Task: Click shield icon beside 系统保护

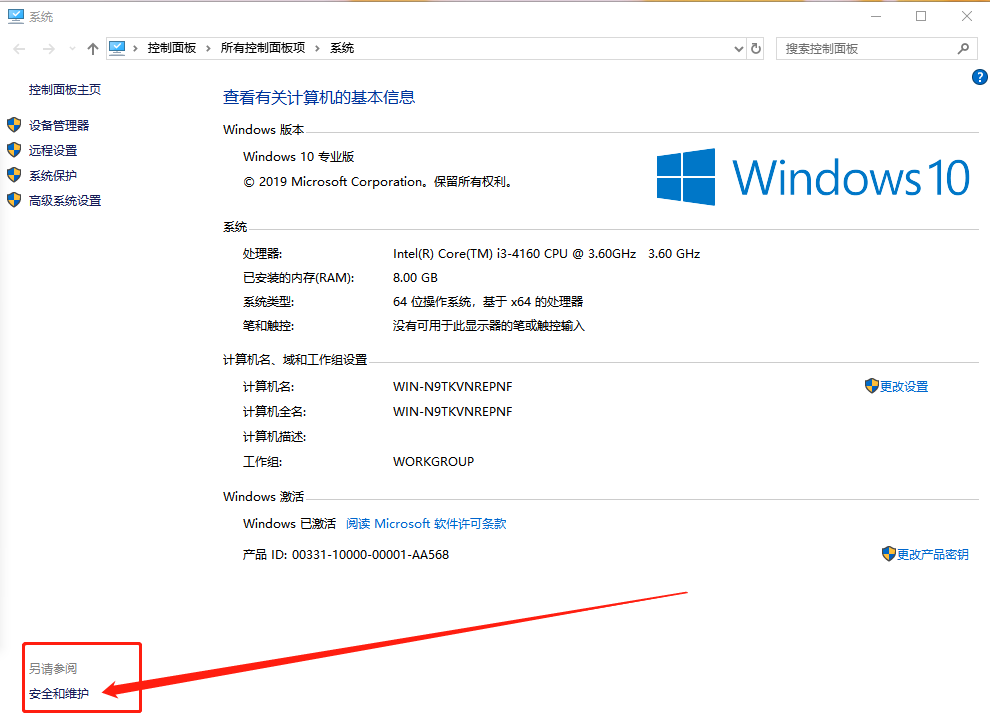Action: pos(14,175)
